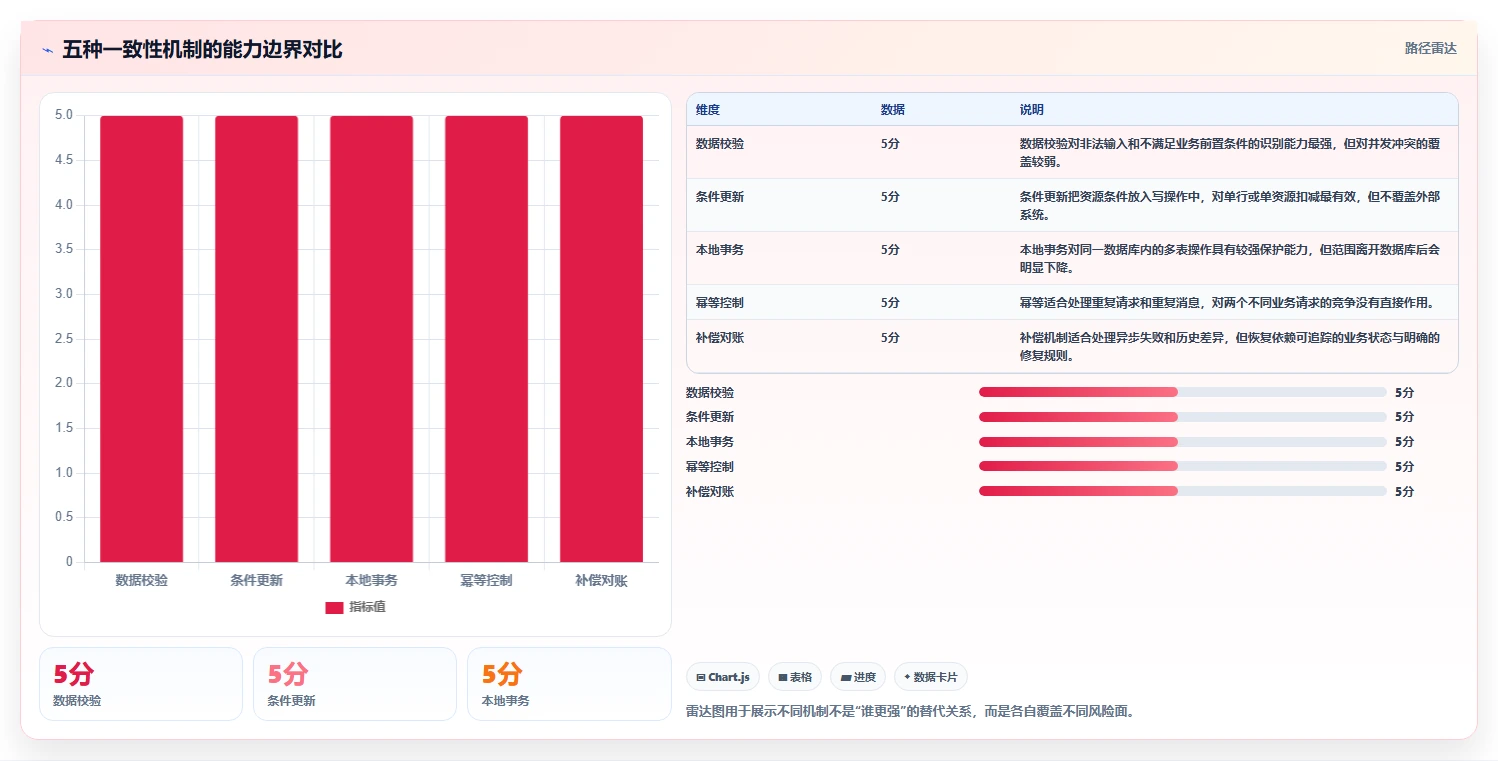The image size is (1498, 761).
Task: Click the 幂等控制 bar in chart
Action: point(486,339)
